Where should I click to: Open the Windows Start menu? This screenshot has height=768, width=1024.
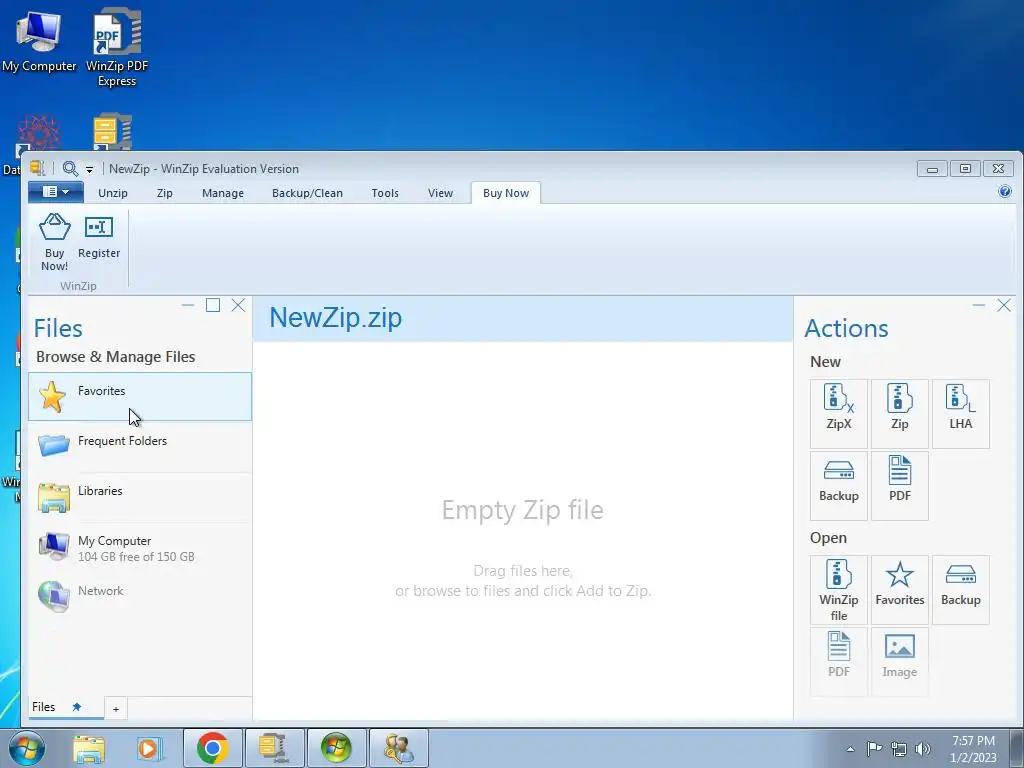(27, 748)
